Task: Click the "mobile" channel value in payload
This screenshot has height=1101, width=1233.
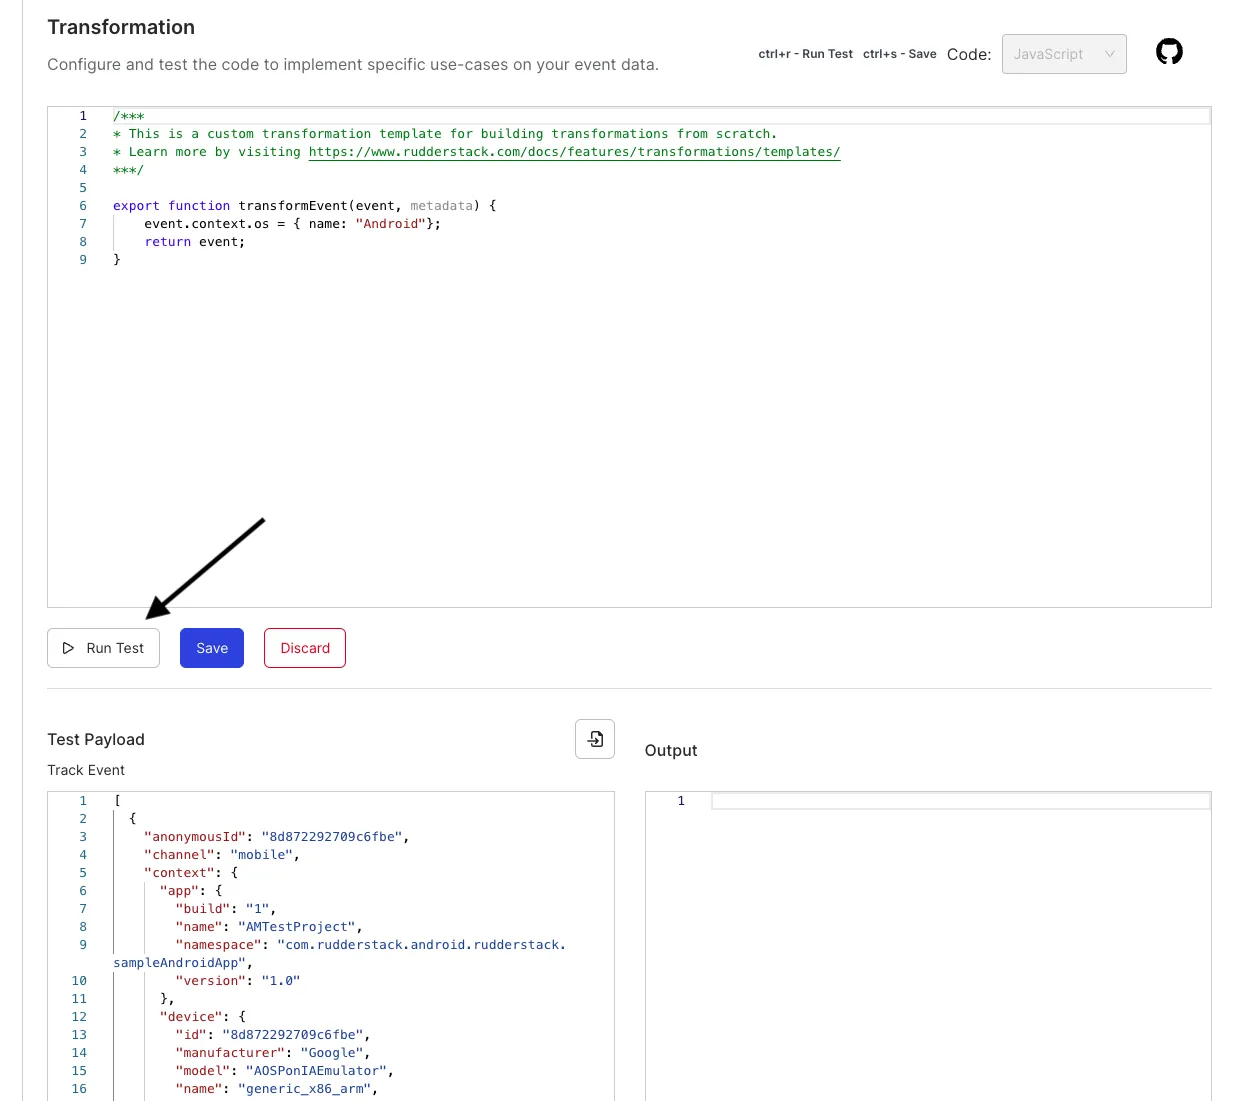Action: pyautogui.click(x=262, y=855)
